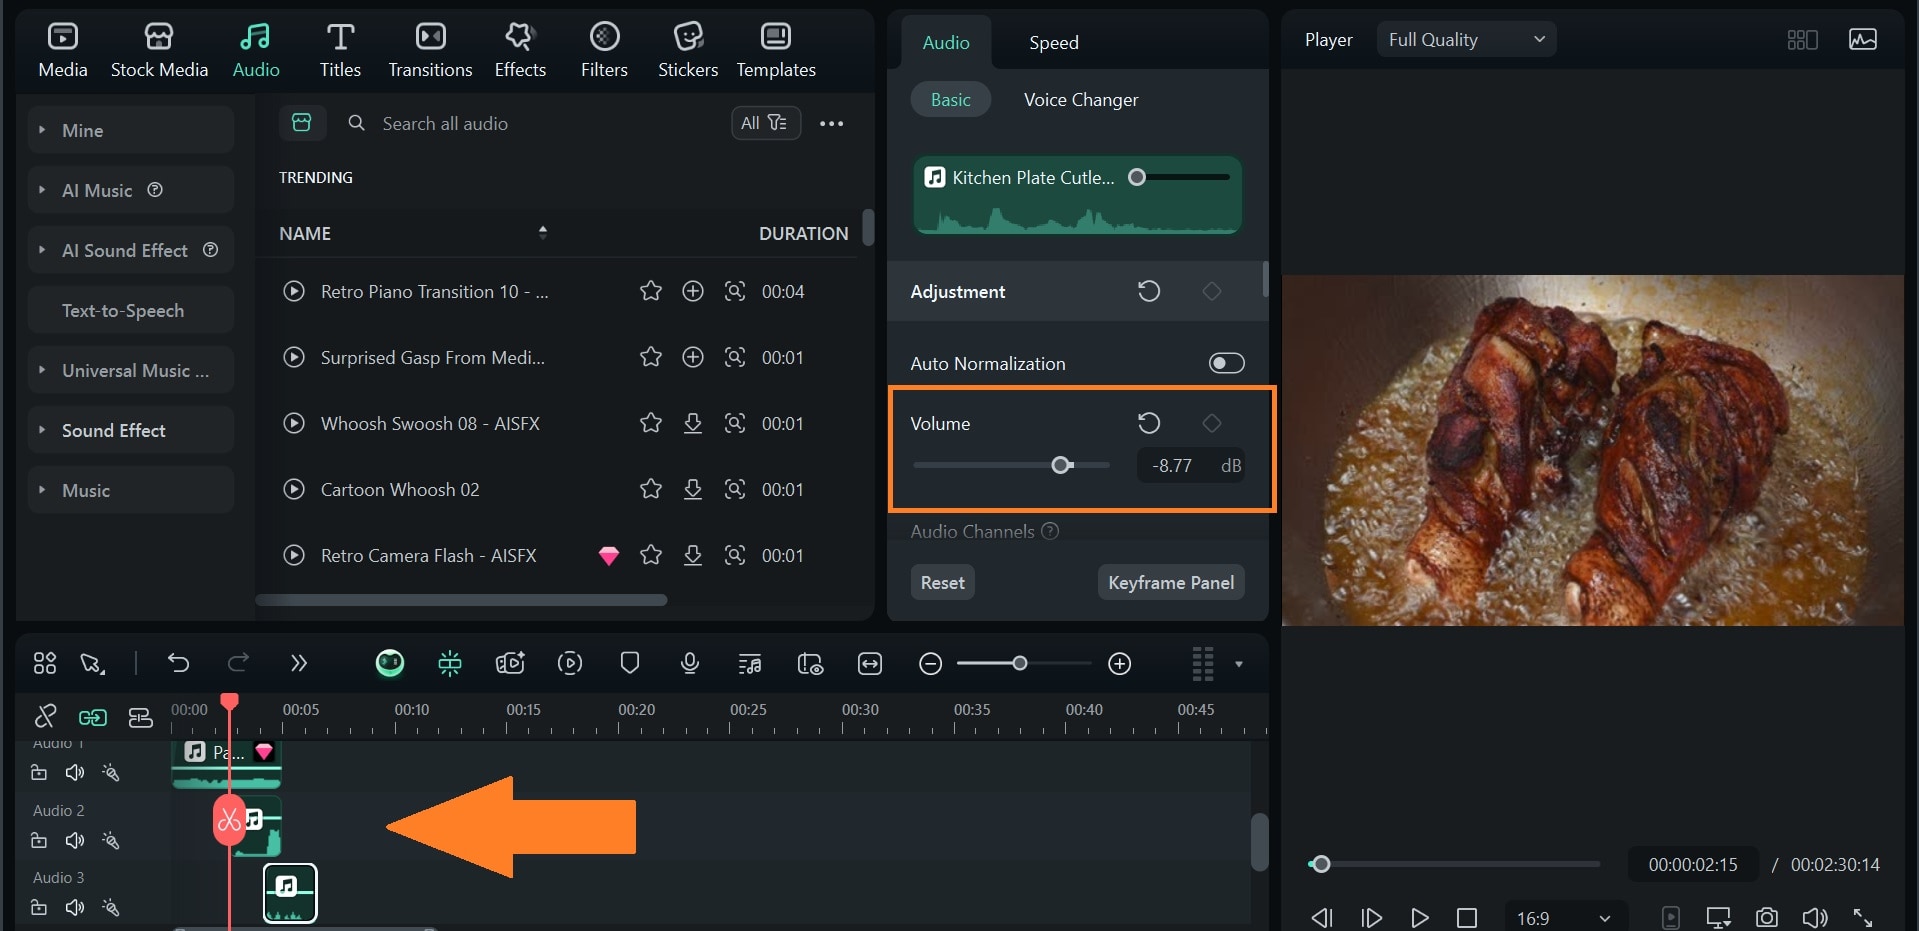Click the timeline zoom slider handle
This screenshot has height=931, width=1919.
[1019, 663]
